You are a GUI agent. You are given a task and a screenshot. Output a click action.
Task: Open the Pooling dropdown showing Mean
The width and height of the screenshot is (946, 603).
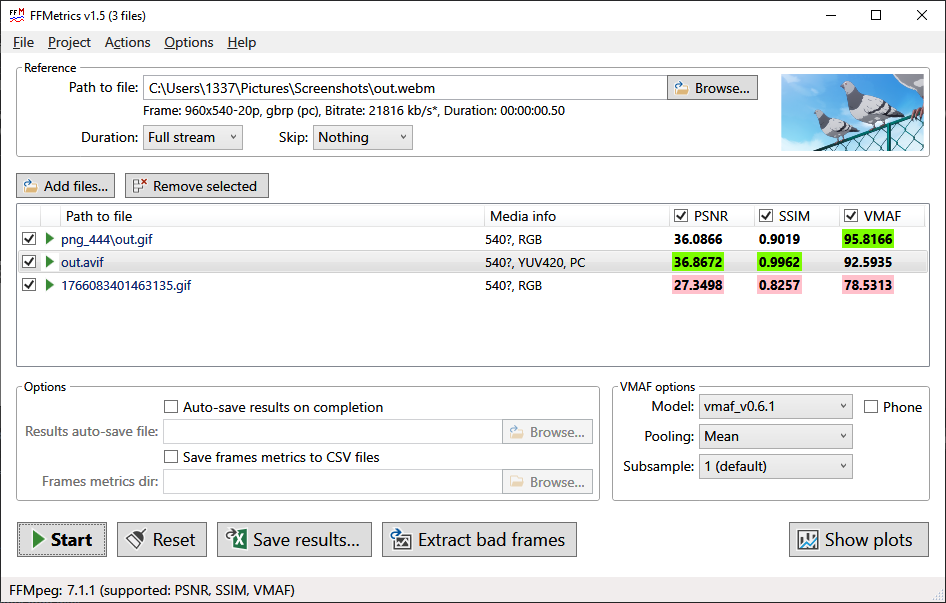tap(775, 436)
